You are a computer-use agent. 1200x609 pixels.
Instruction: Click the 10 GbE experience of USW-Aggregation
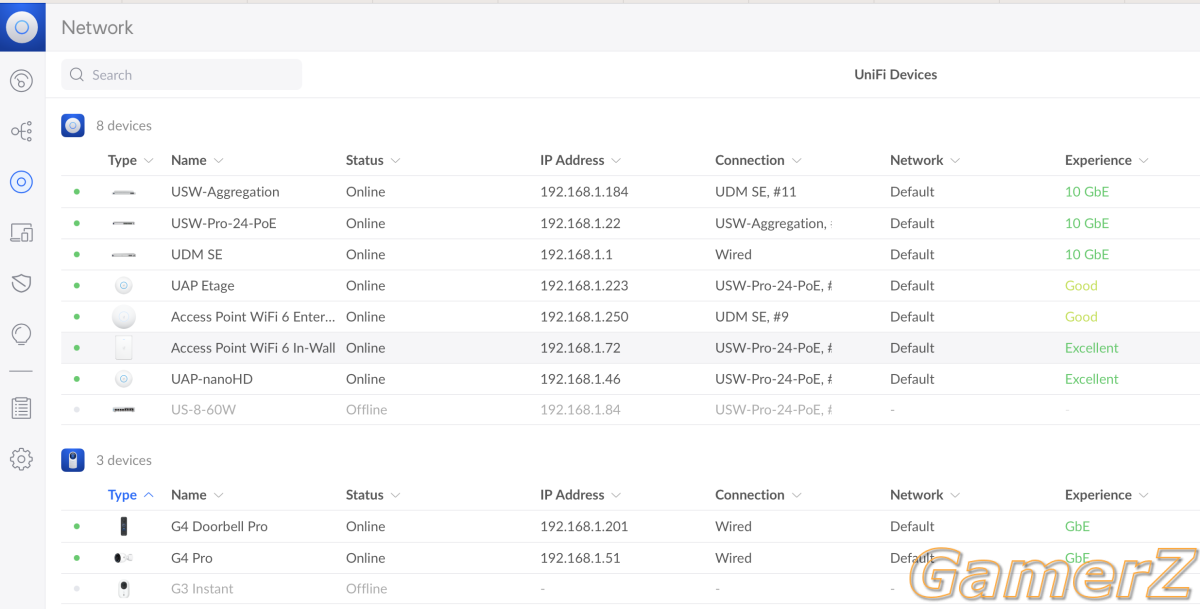1087,192
